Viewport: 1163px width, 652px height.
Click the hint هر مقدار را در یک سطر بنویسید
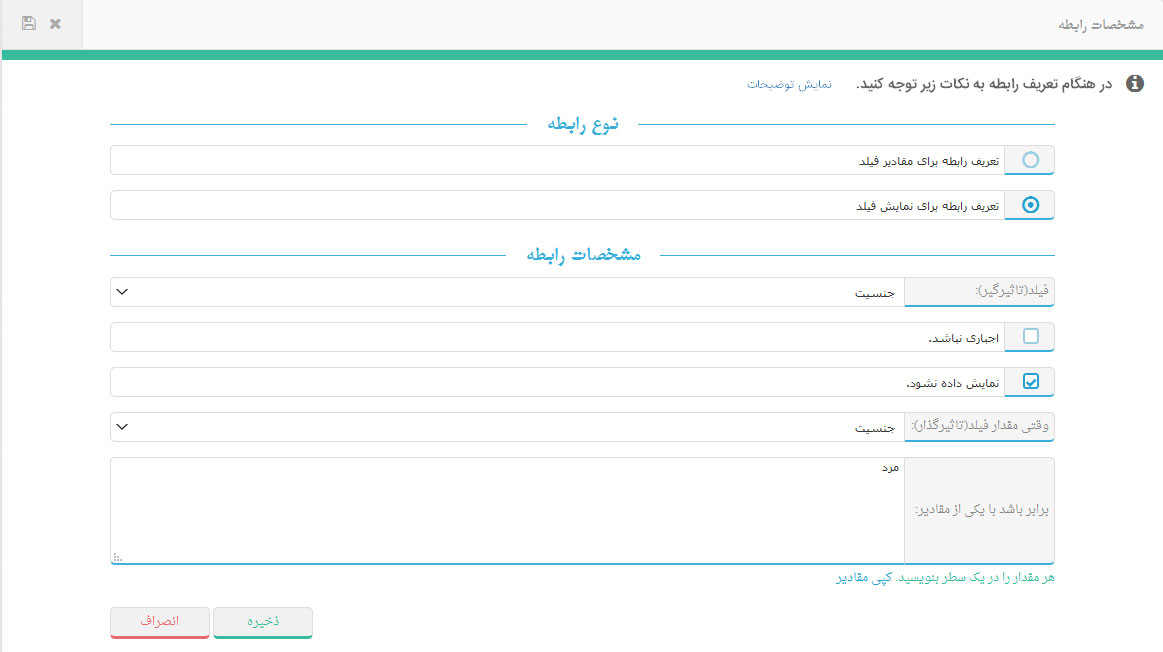(975, 578)
